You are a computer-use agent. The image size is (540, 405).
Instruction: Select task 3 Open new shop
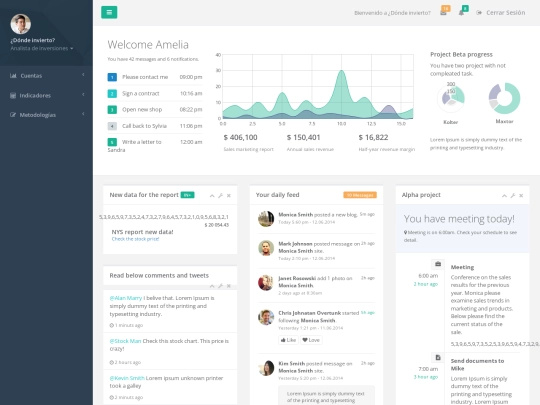pyautogui.click(x=155, y=110)
